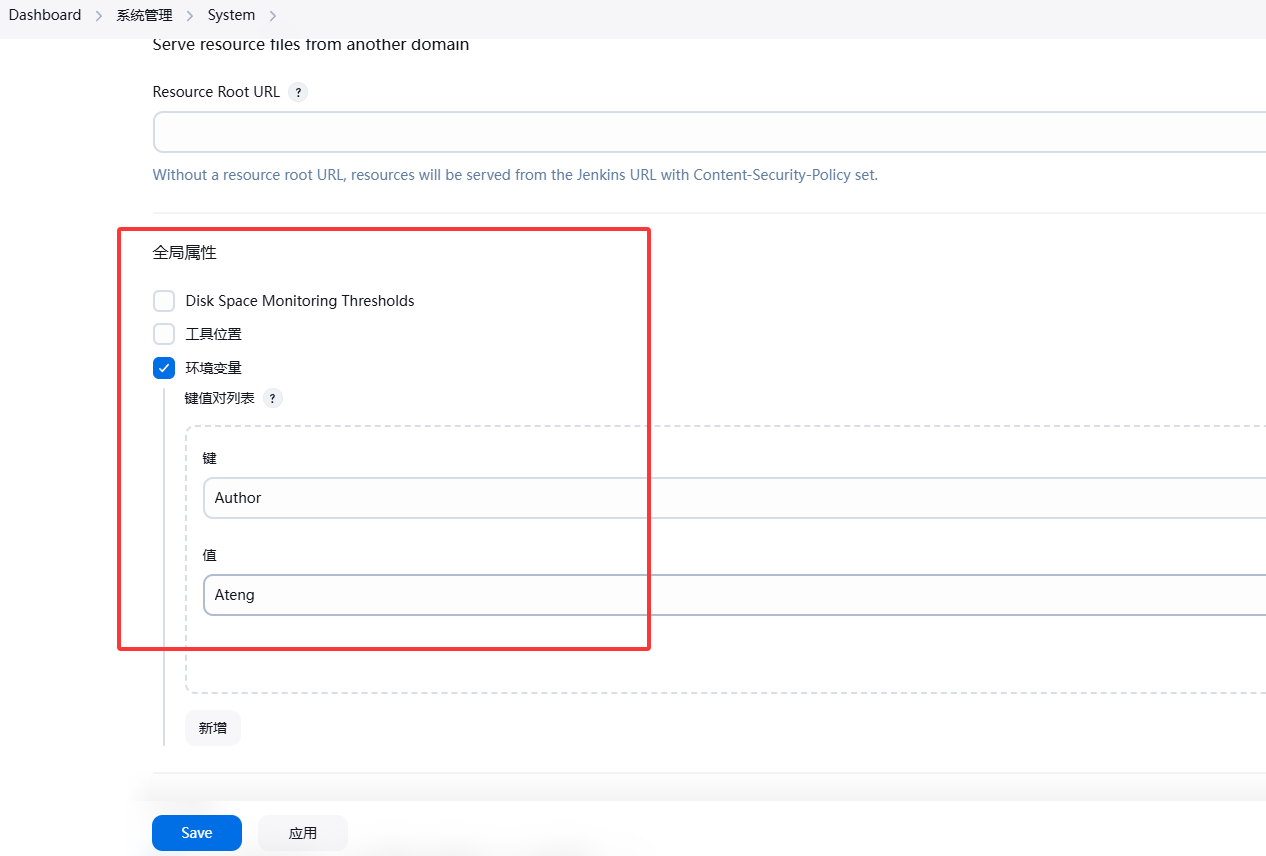Uncheck the 环境变量 checkbox

[x=164, y=368]
